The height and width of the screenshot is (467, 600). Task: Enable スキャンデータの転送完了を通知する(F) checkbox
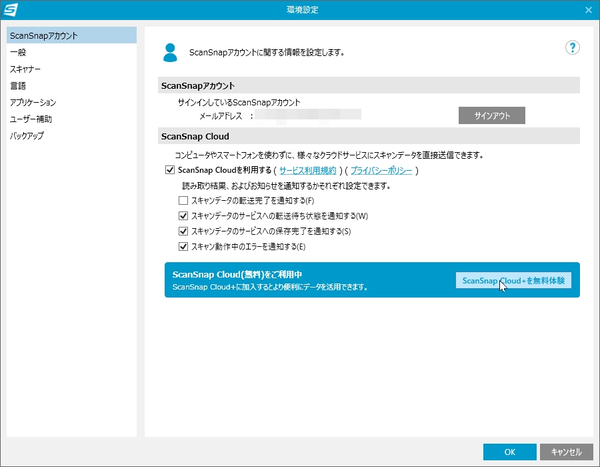(x=183, y=201)
